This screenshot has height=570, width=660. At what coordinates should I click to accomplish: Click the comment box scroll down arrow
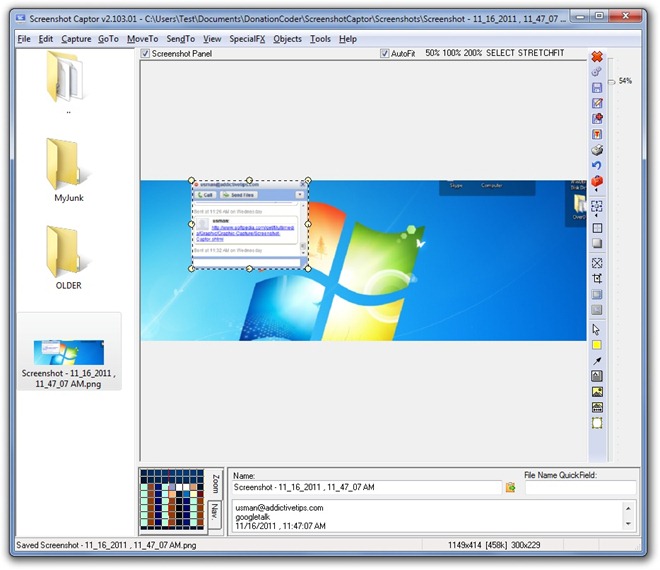(x=628, y=523)
